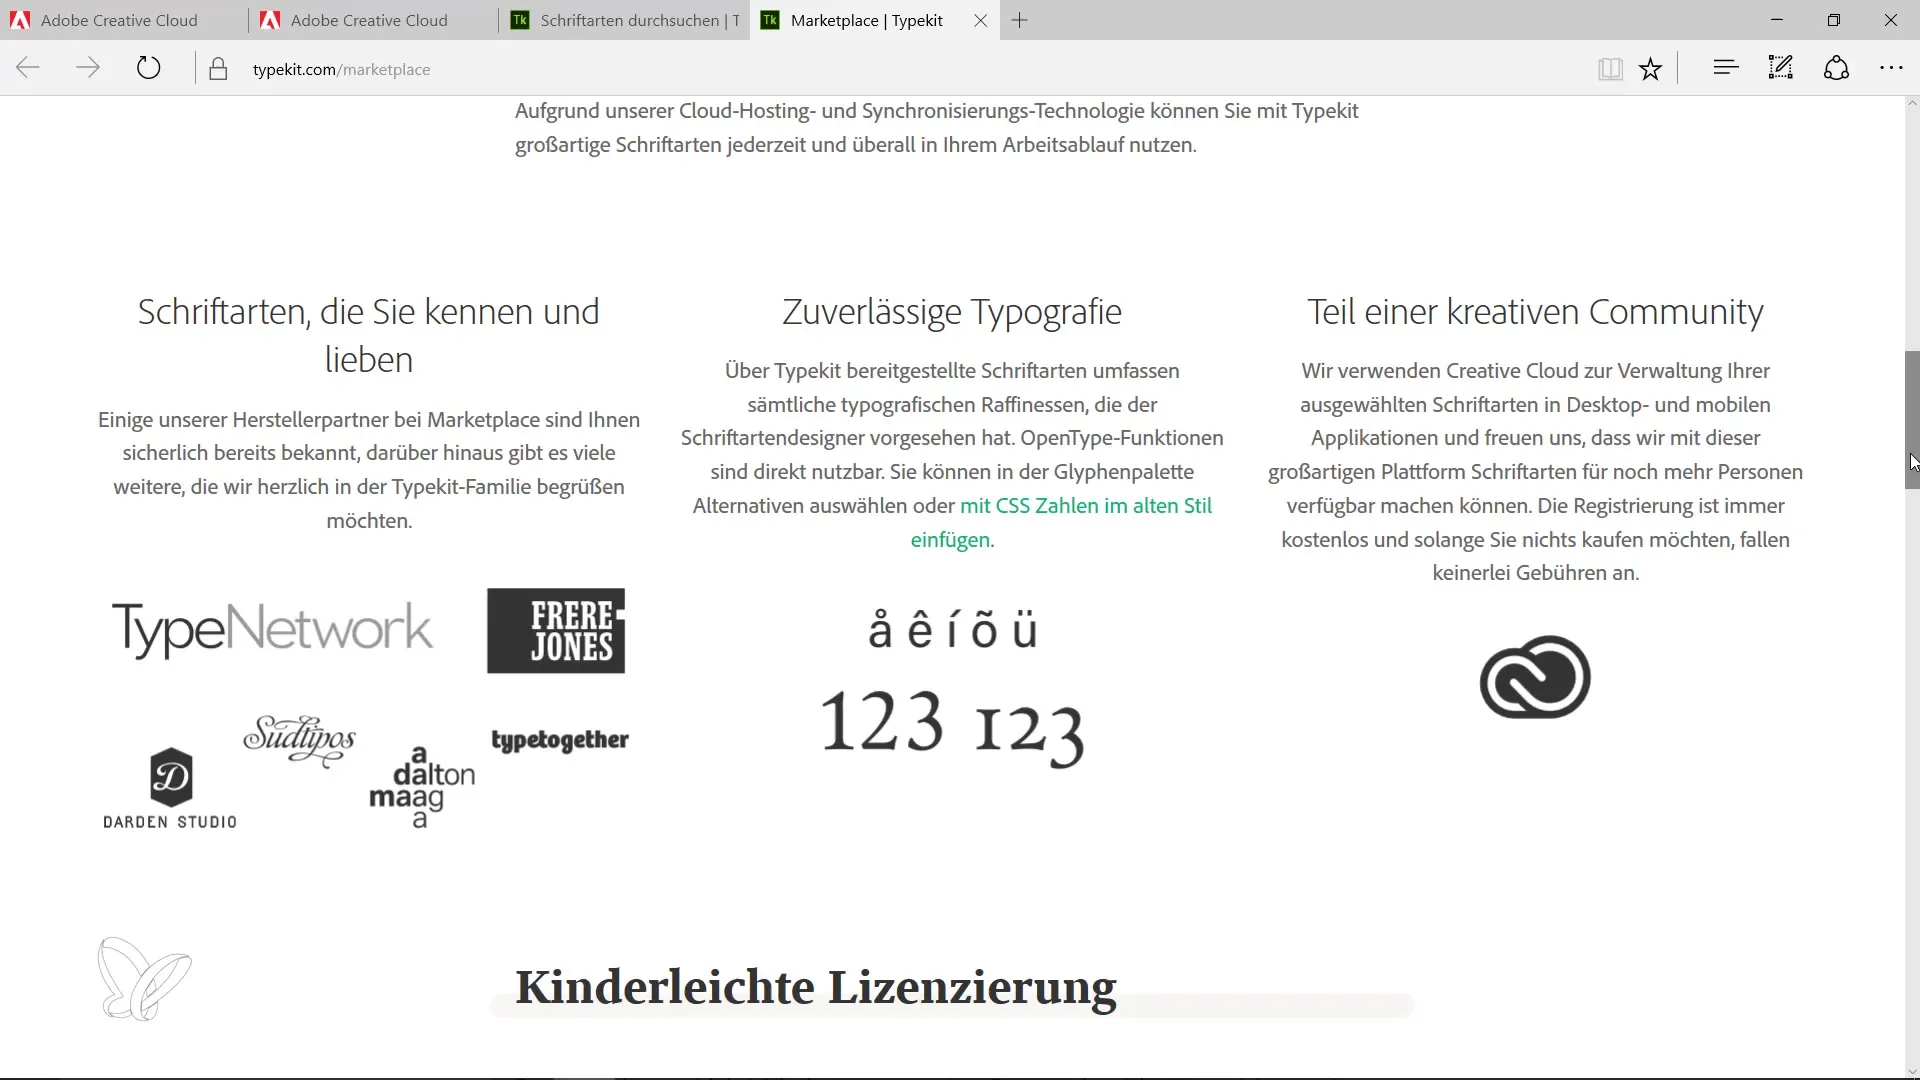Click the Kinderleichte Lizenzierung heading
The height and width of the screenshot is (1080, 1920).
(x=816, y=987)
